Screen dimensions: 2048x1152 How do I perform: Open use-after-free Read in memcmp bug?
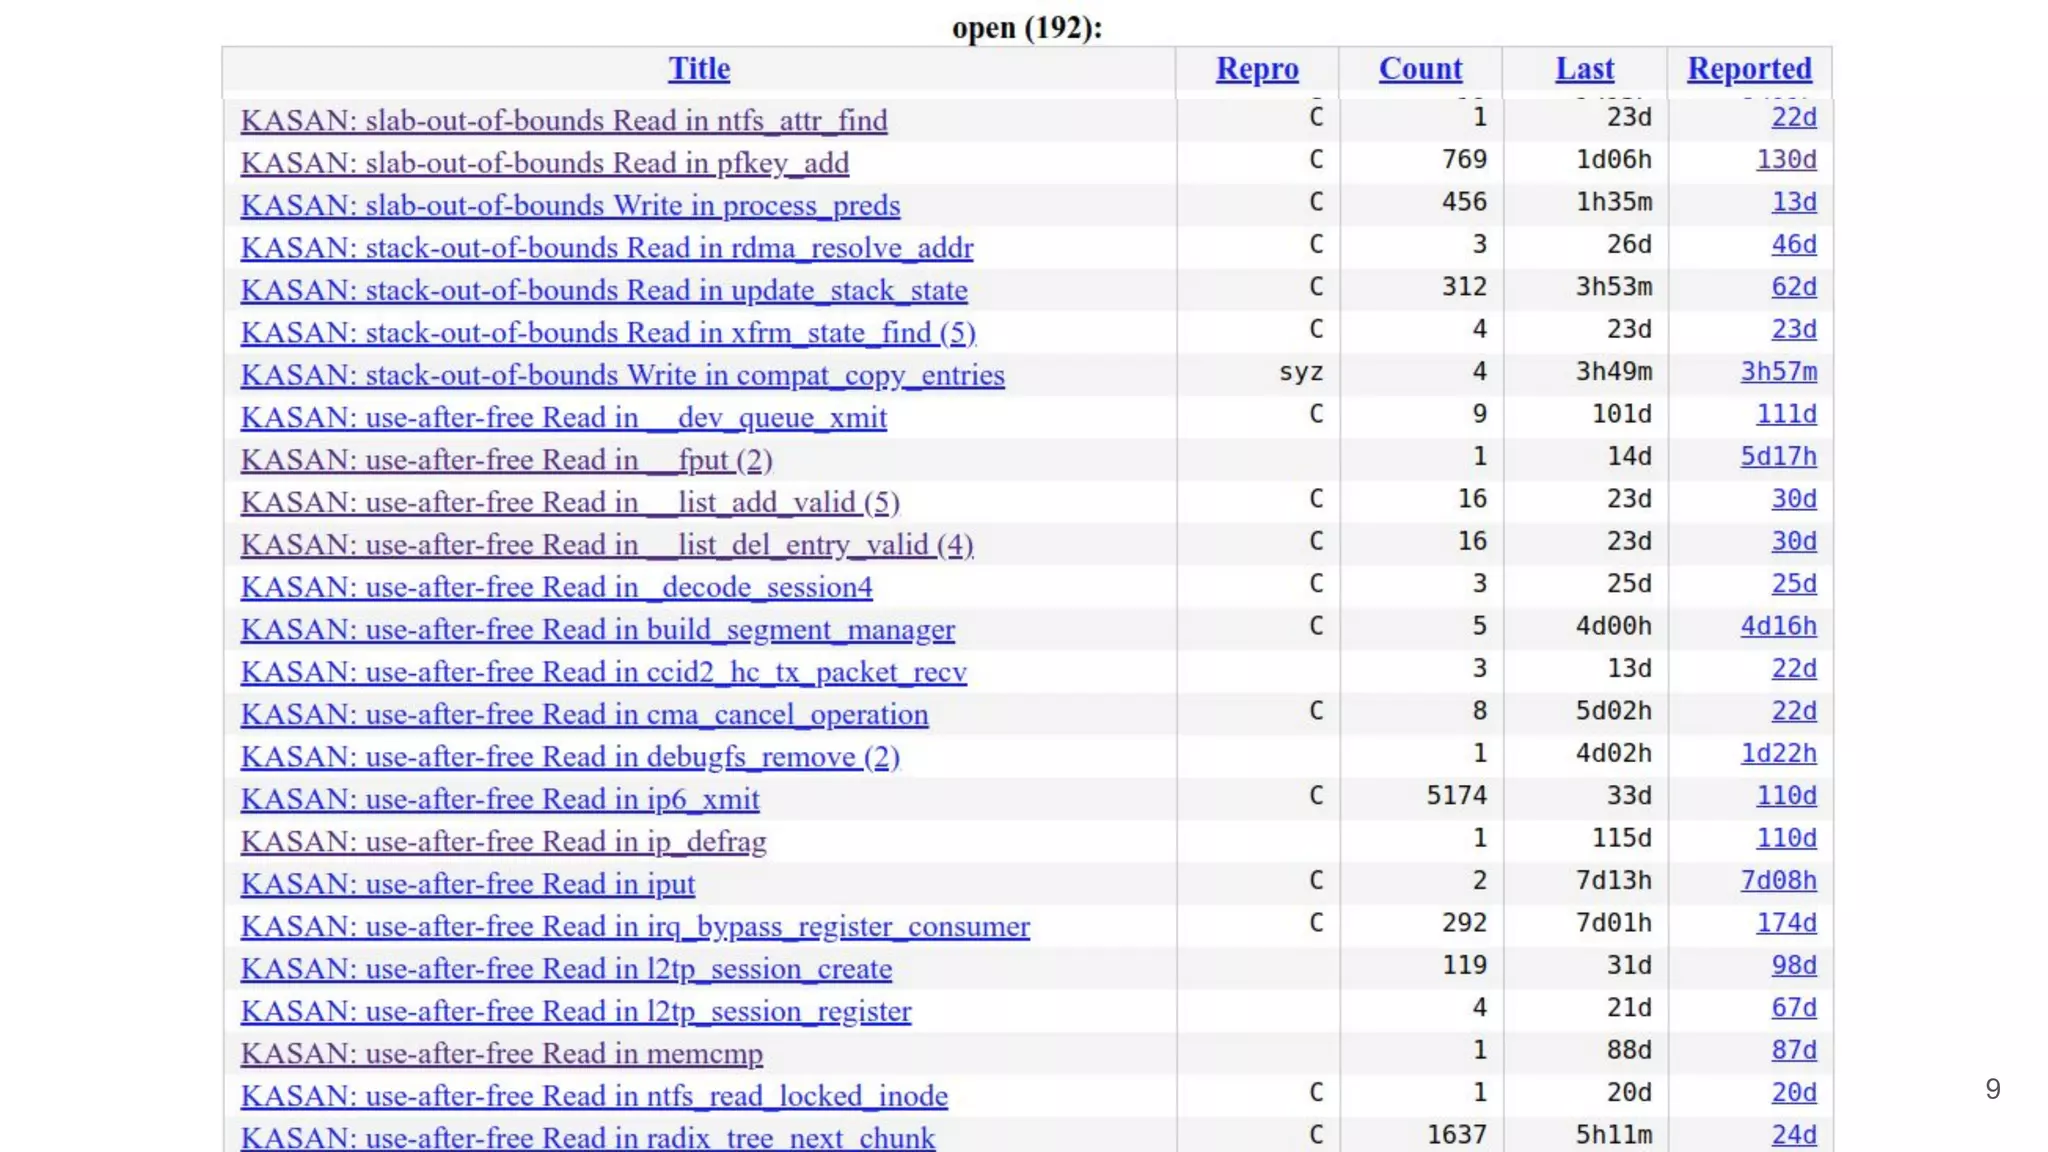[x=501, y=1054]
